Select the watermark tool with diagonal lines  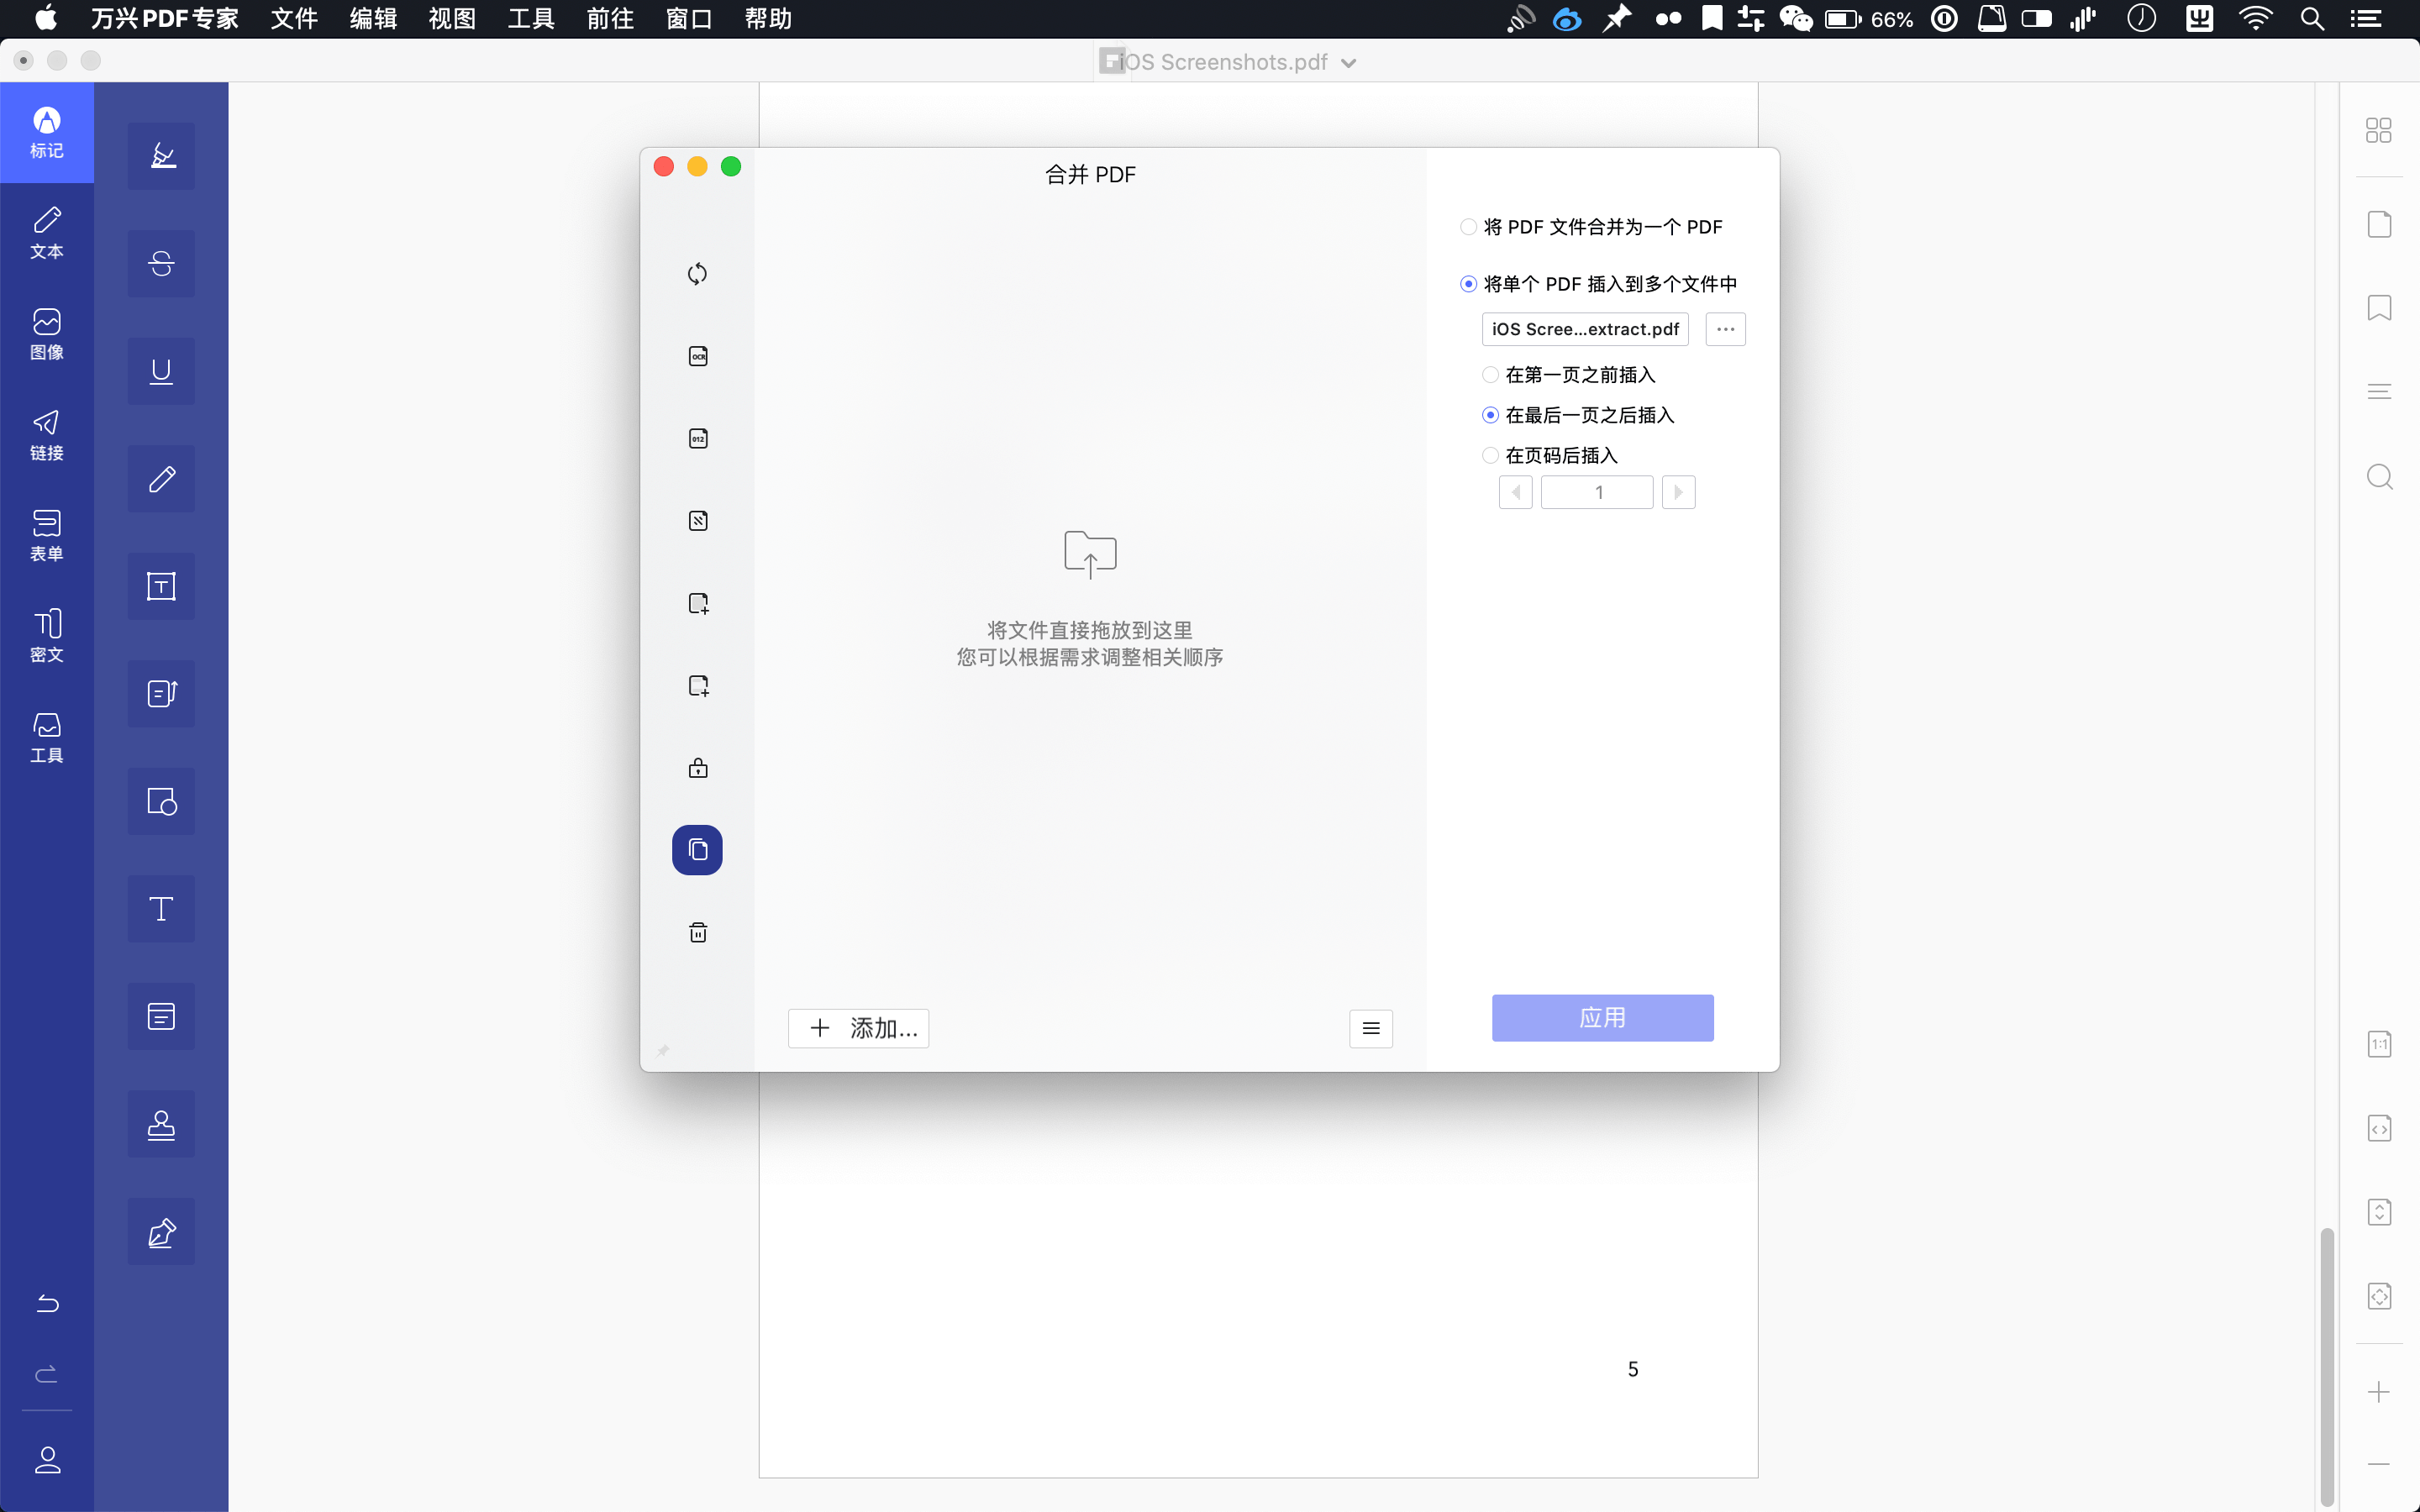pyautogui.click(x=698, y=520)
